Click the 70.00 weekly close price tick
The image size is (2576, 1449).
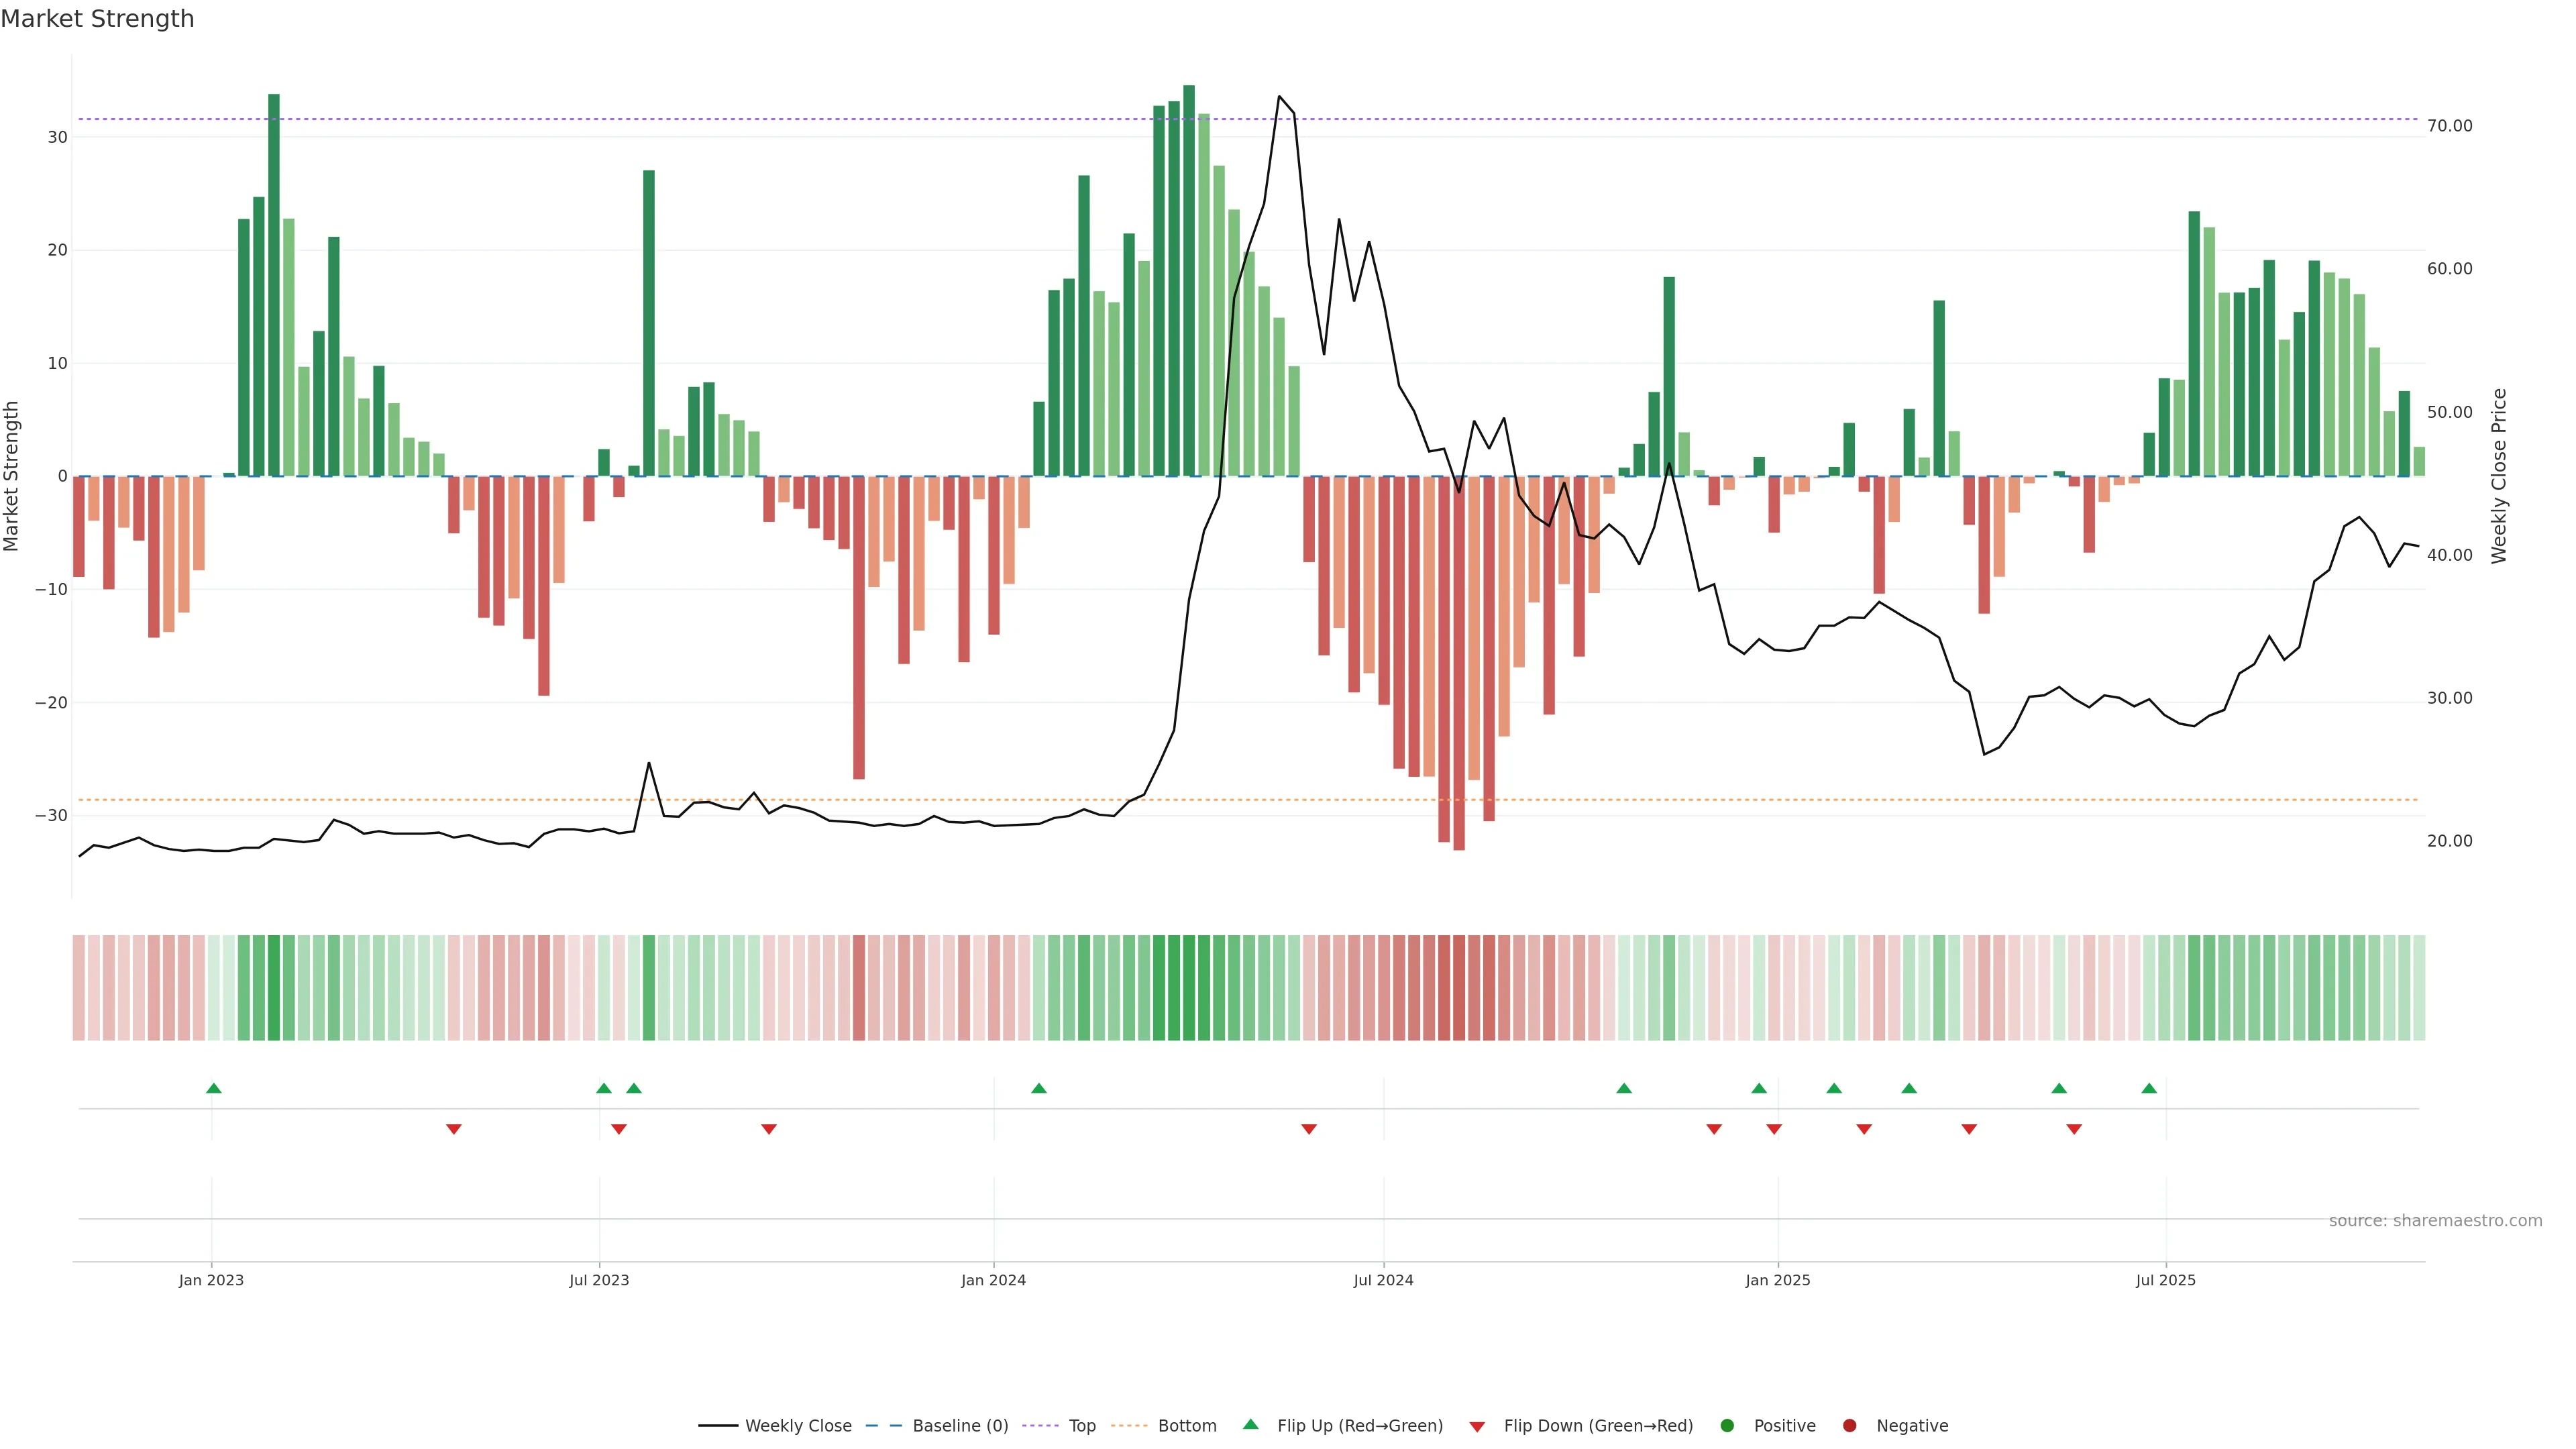[2449, 126]
